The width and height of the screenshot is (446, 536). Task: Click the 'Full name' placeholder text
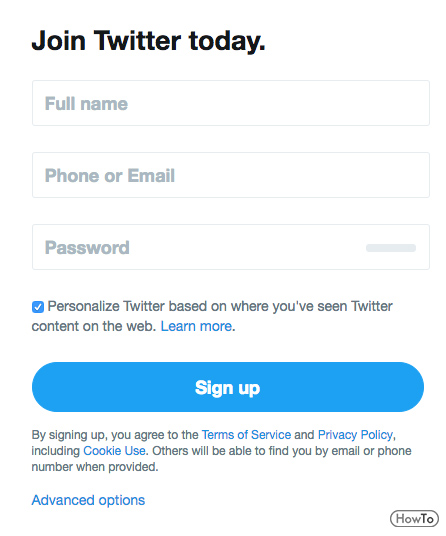86,104
